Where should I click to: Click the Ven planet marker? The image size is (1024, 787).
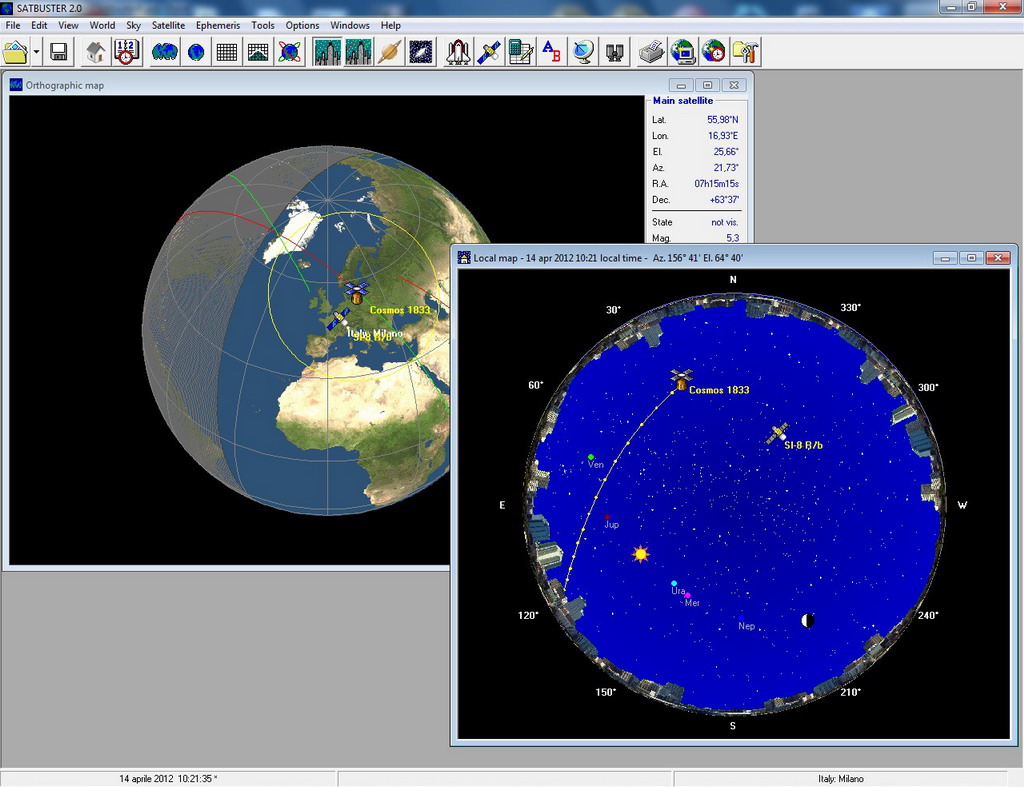point(591,457)
